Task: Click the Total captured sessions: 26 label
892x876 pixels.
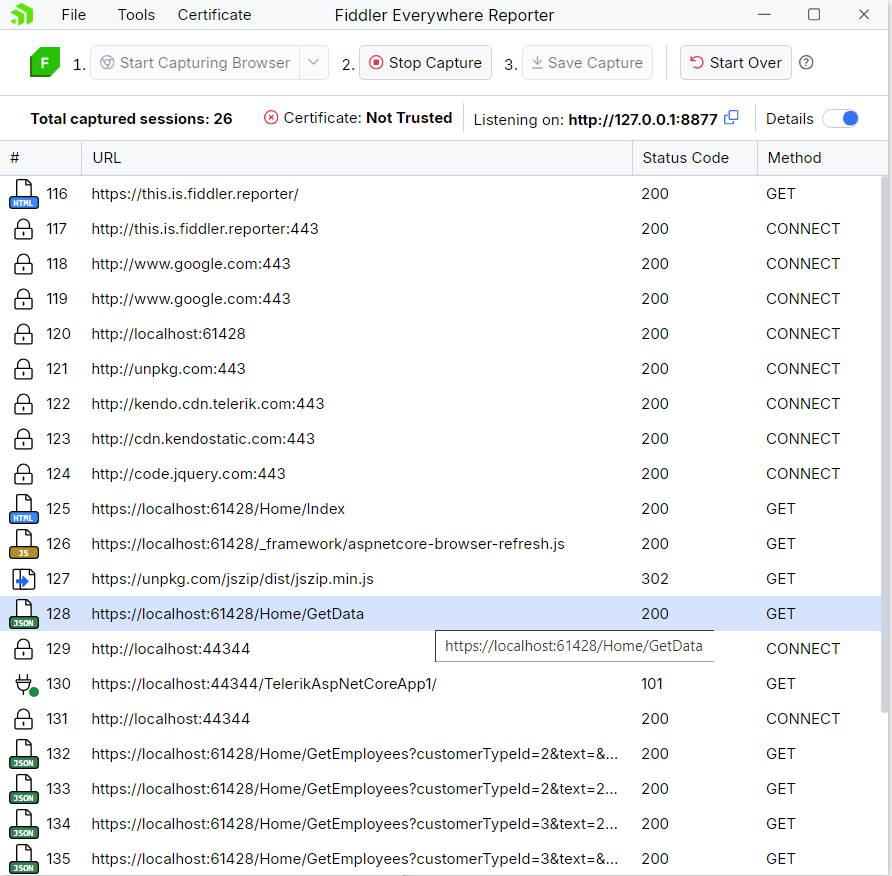Action: pyautogui.click(x=131, y=118)
